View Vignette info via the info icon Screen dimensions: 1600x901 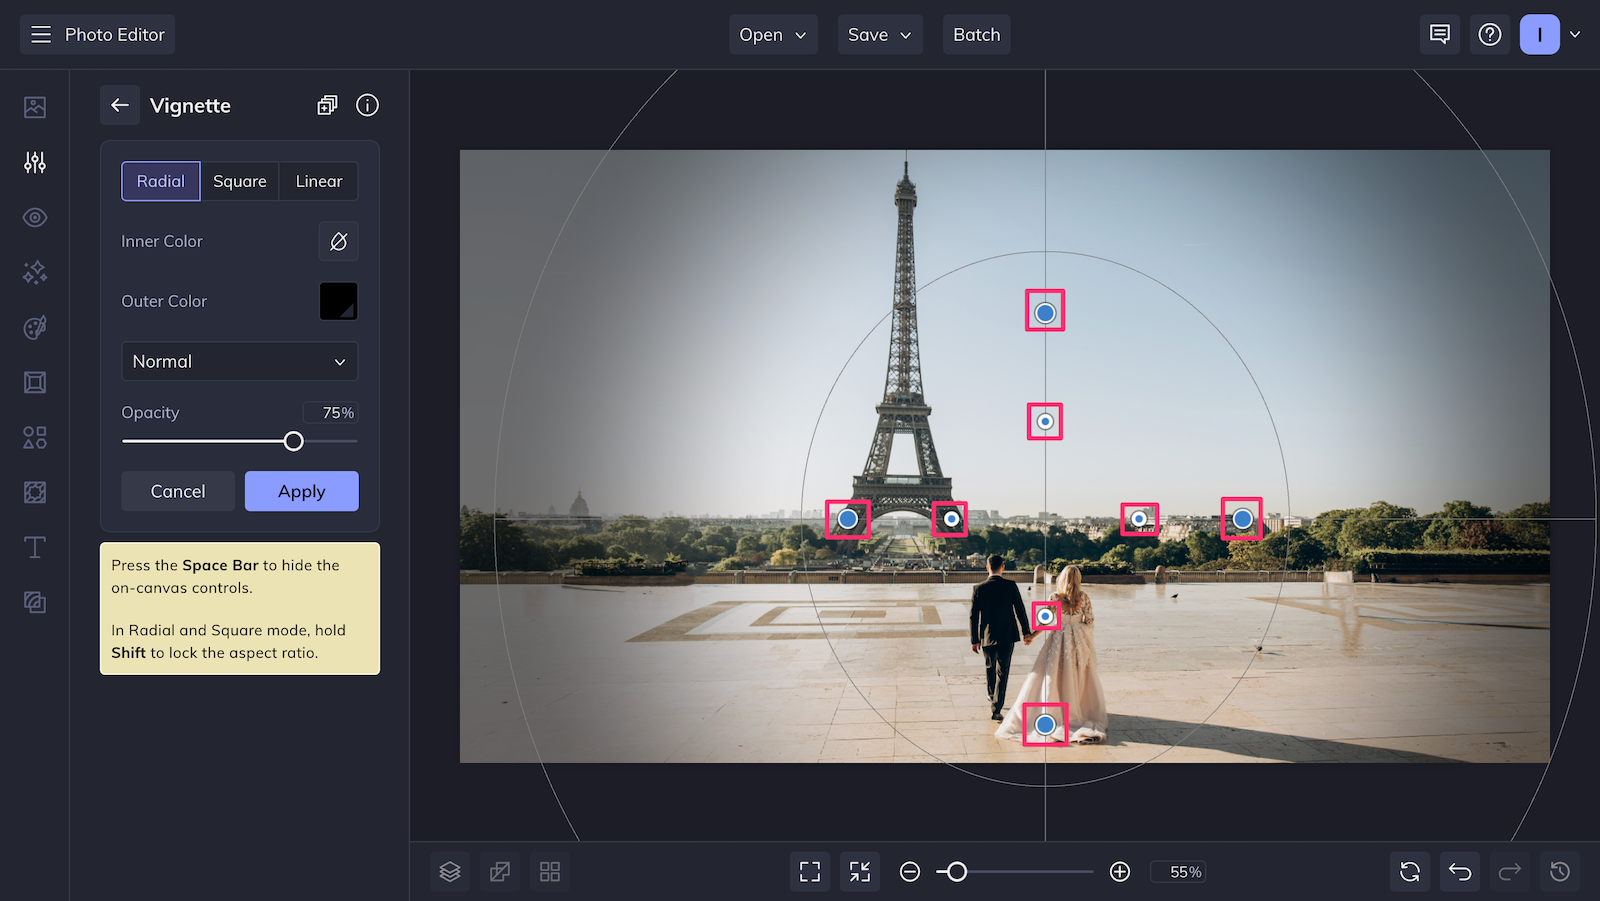[x=367, y=105]
